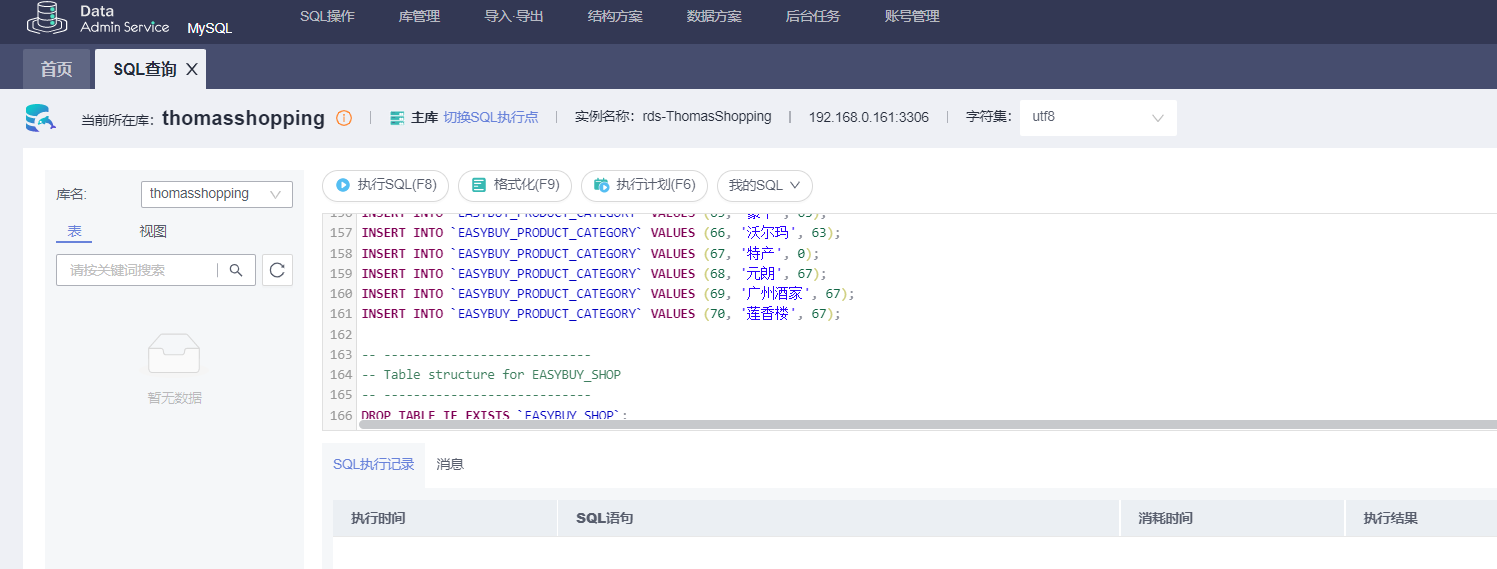1497x569 pixels.
Task: Open the 库名 thomasshopping dropdown
Action: coord(217,194)
